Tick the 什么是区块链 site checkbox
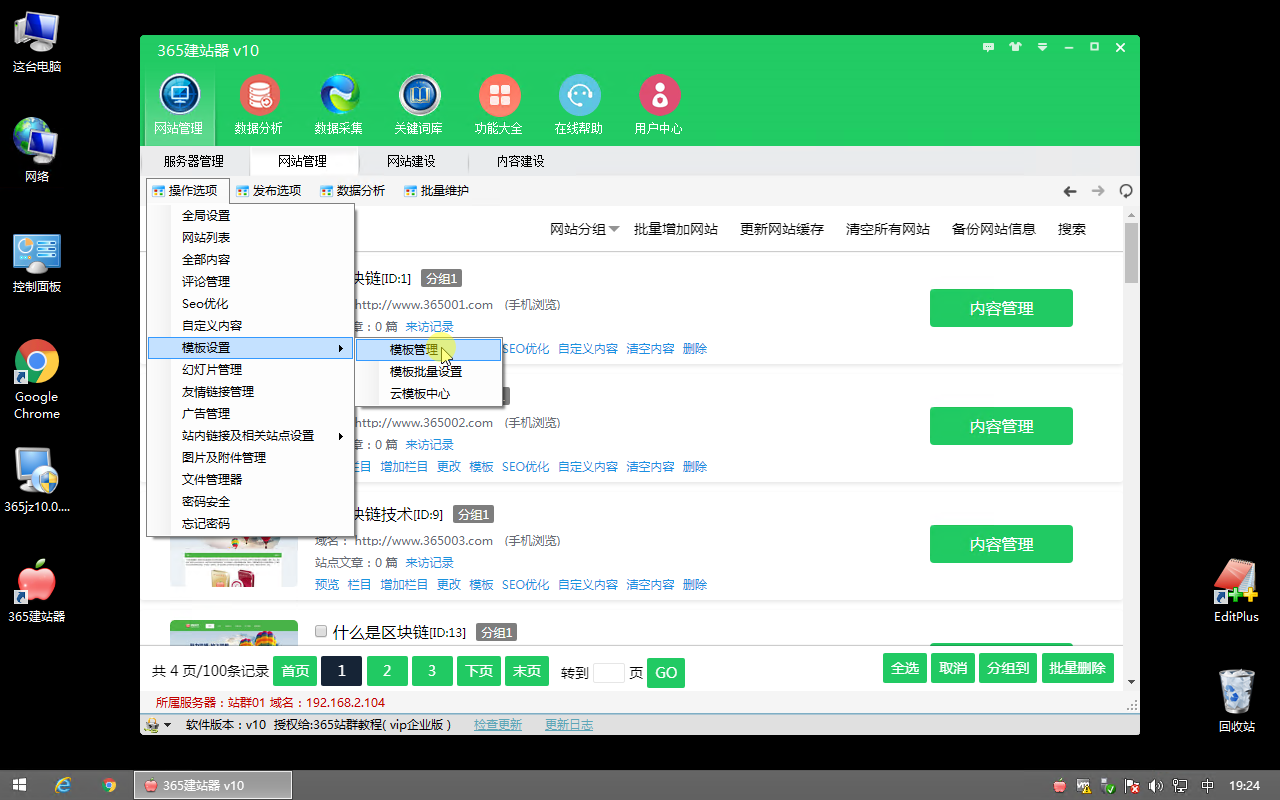 [x=321, y=631]
